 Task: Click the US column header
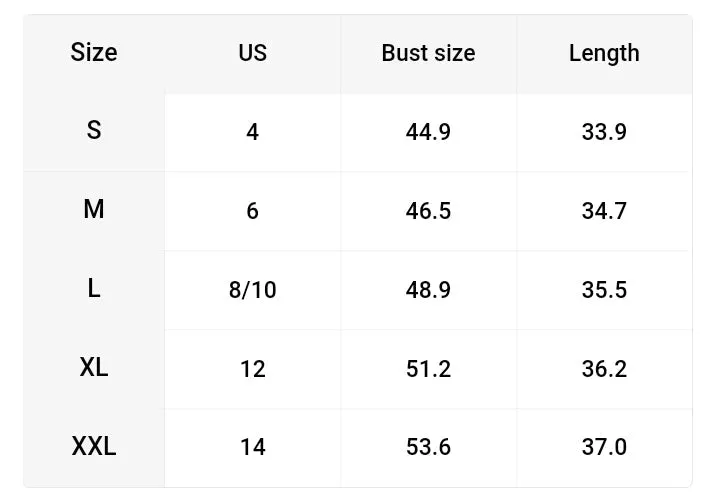pos(253,53)
